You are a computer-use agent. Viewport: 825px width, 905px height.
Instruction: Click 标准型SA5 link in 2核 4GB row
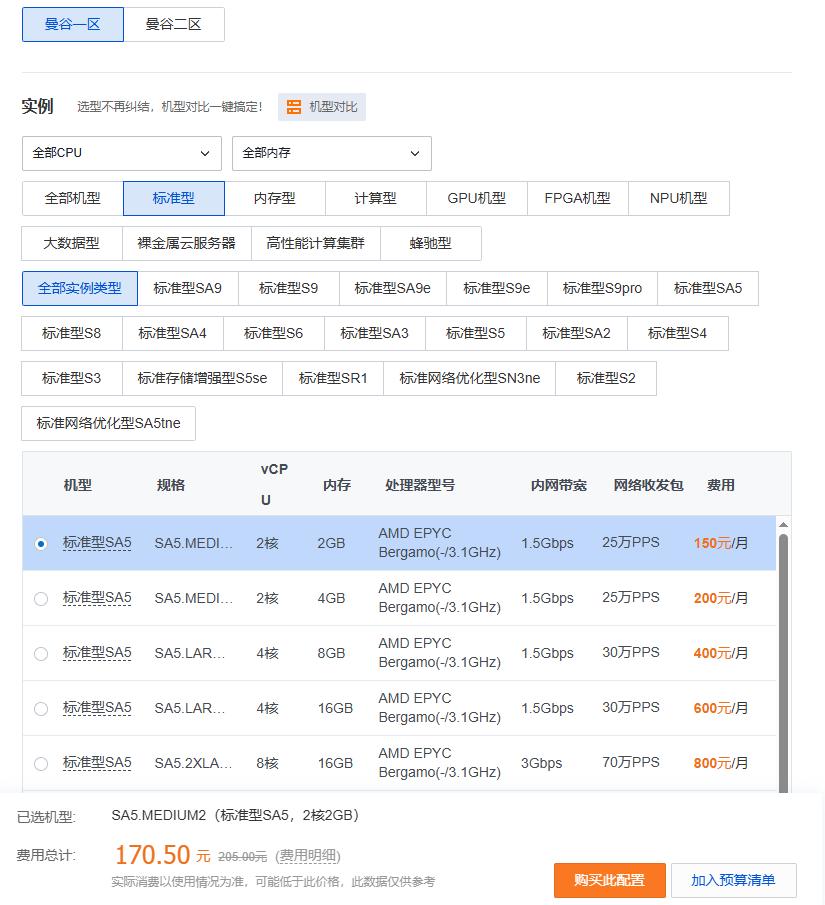(x=97, y=597)
